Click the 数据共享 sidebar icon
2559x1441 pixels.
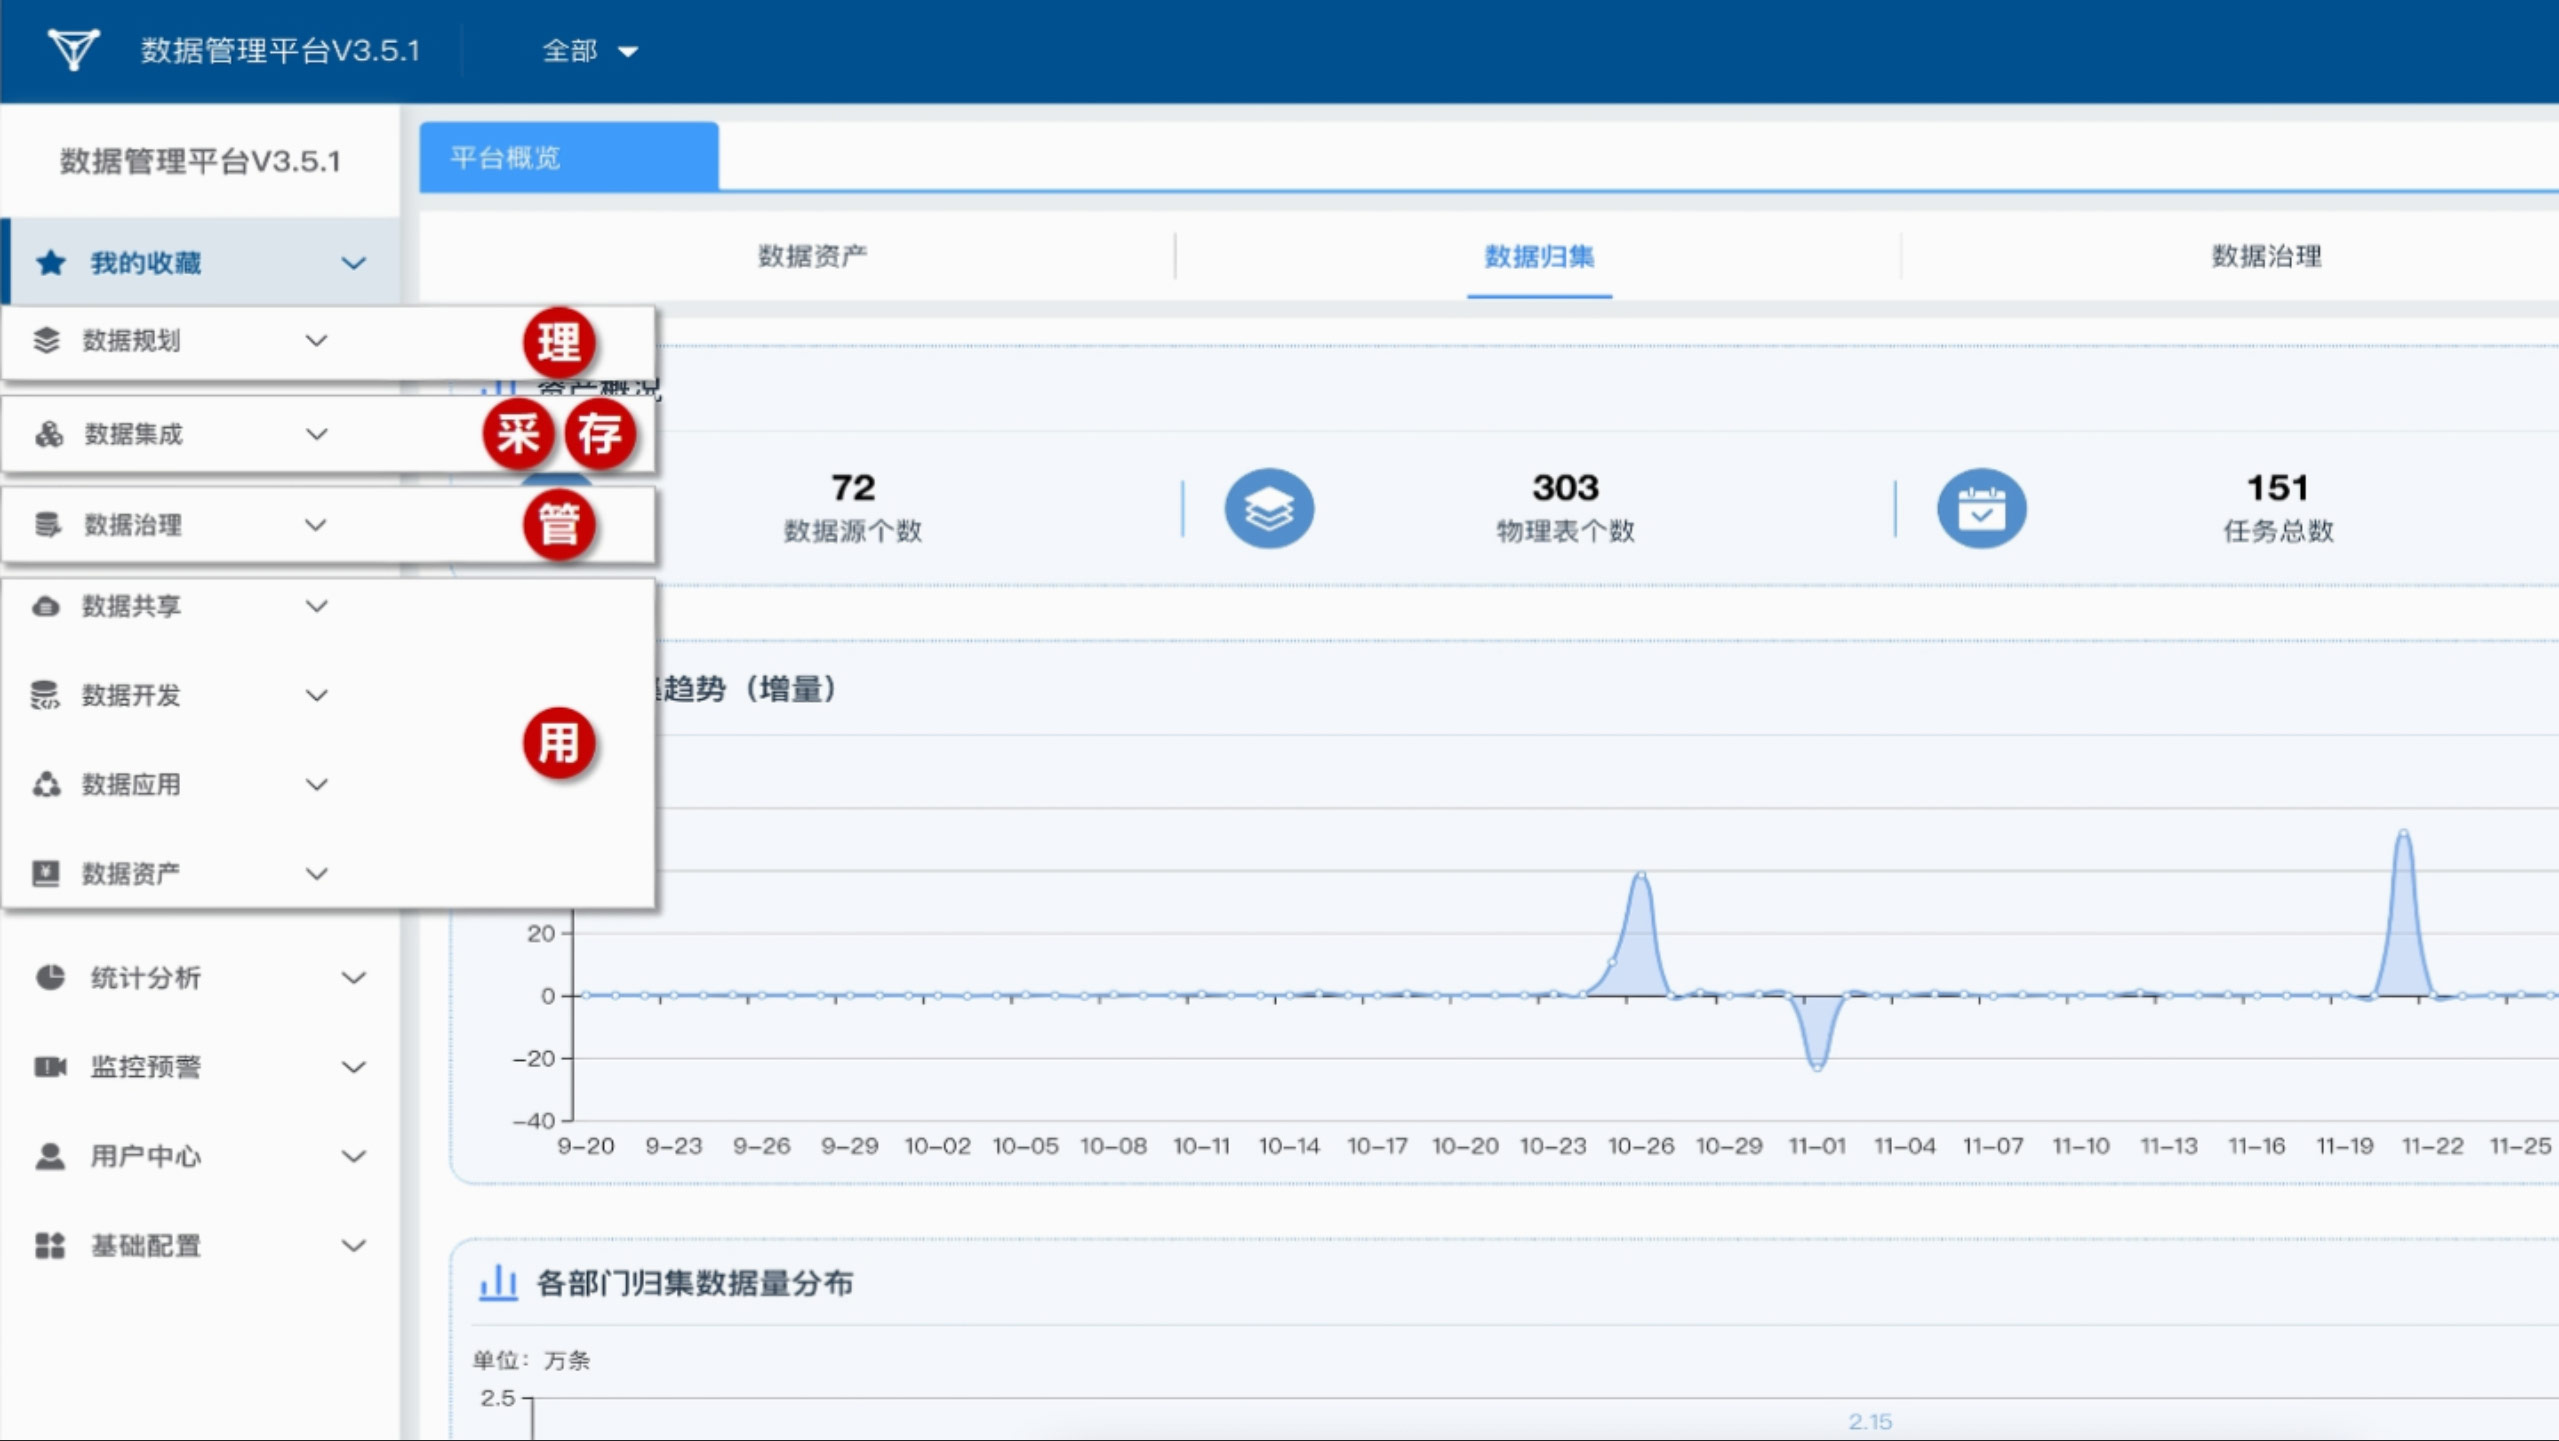tap(46, 606)
